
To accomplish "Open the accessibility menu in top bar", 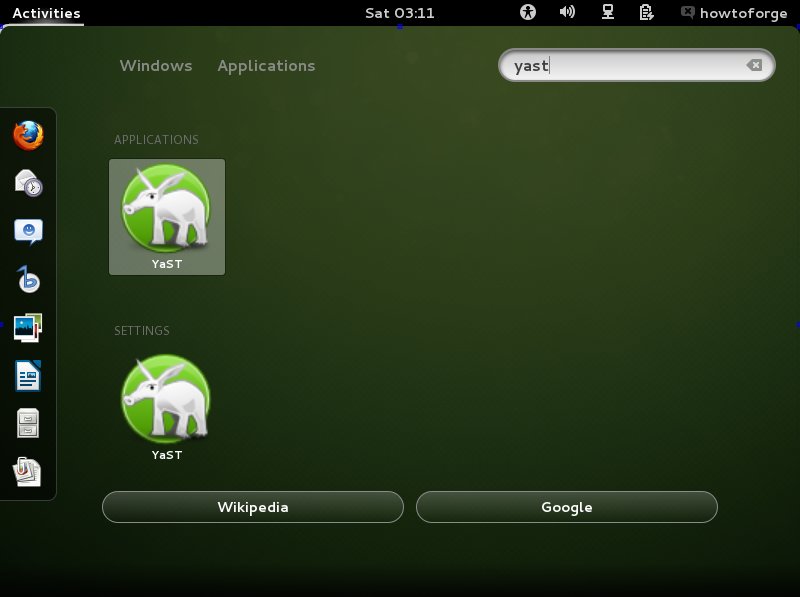I will click(528, 12).
